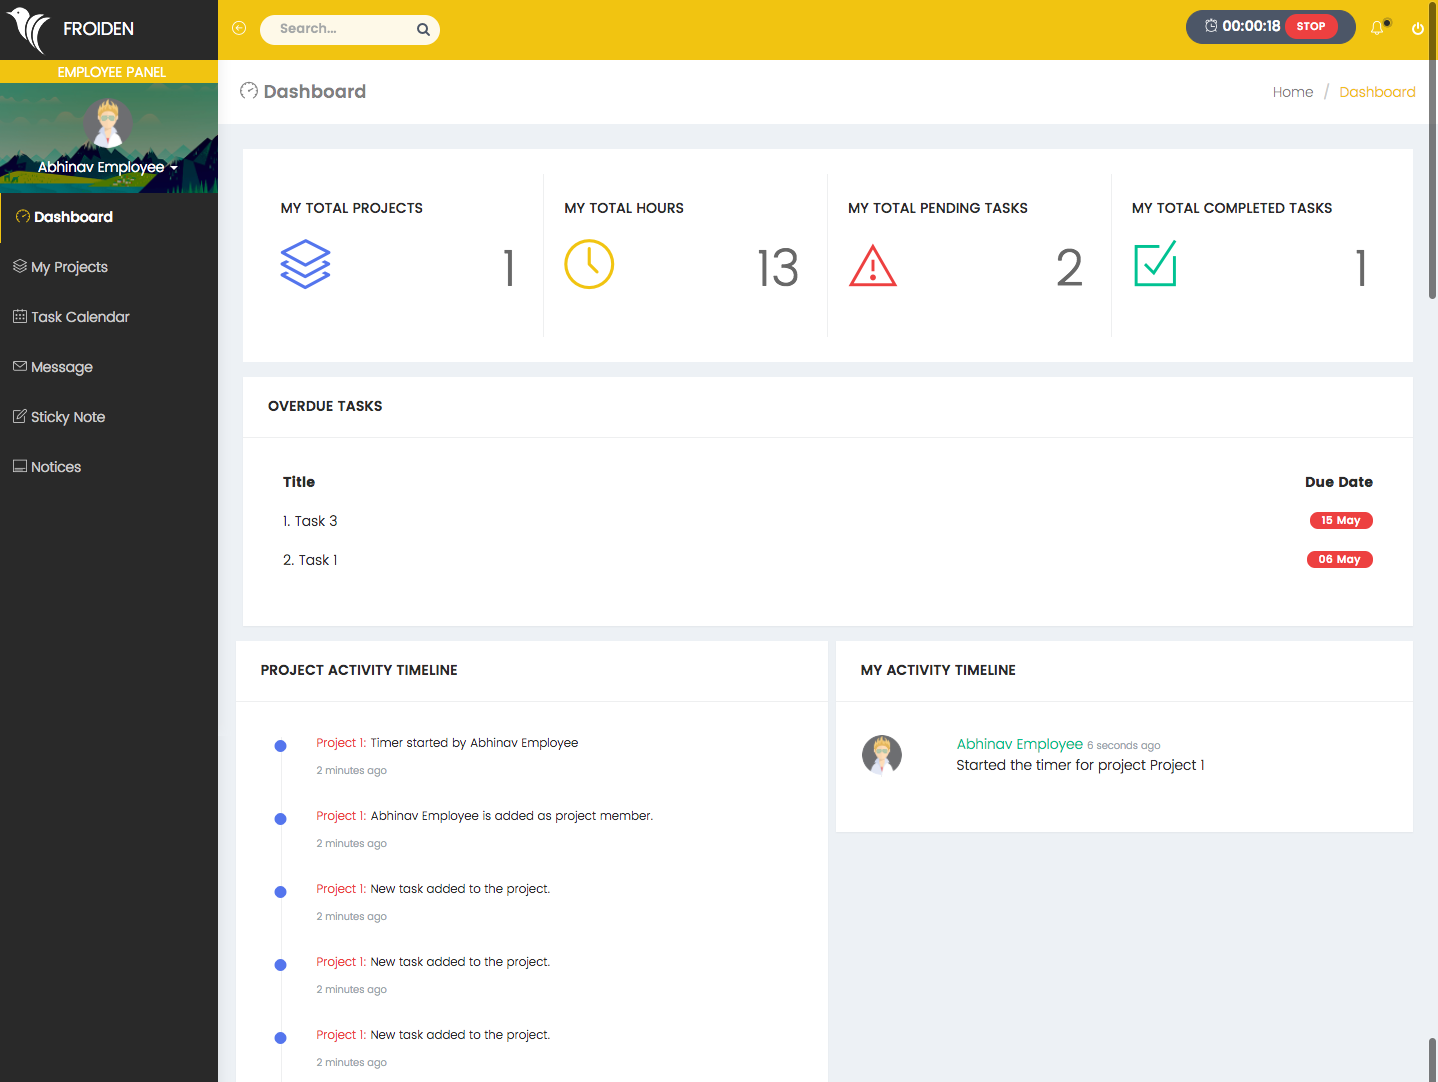
Task: Click the search magnifier icon
Action: [x=423, y=28]
